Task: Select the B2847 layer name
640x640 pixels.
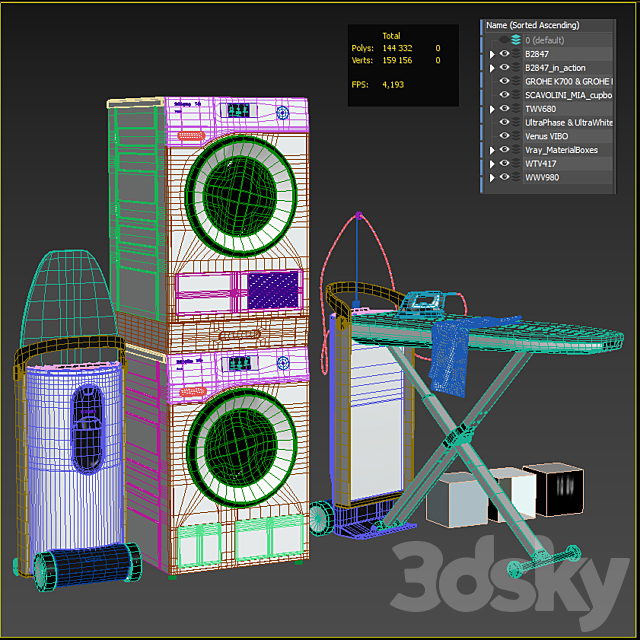Action: coord(537,54)
